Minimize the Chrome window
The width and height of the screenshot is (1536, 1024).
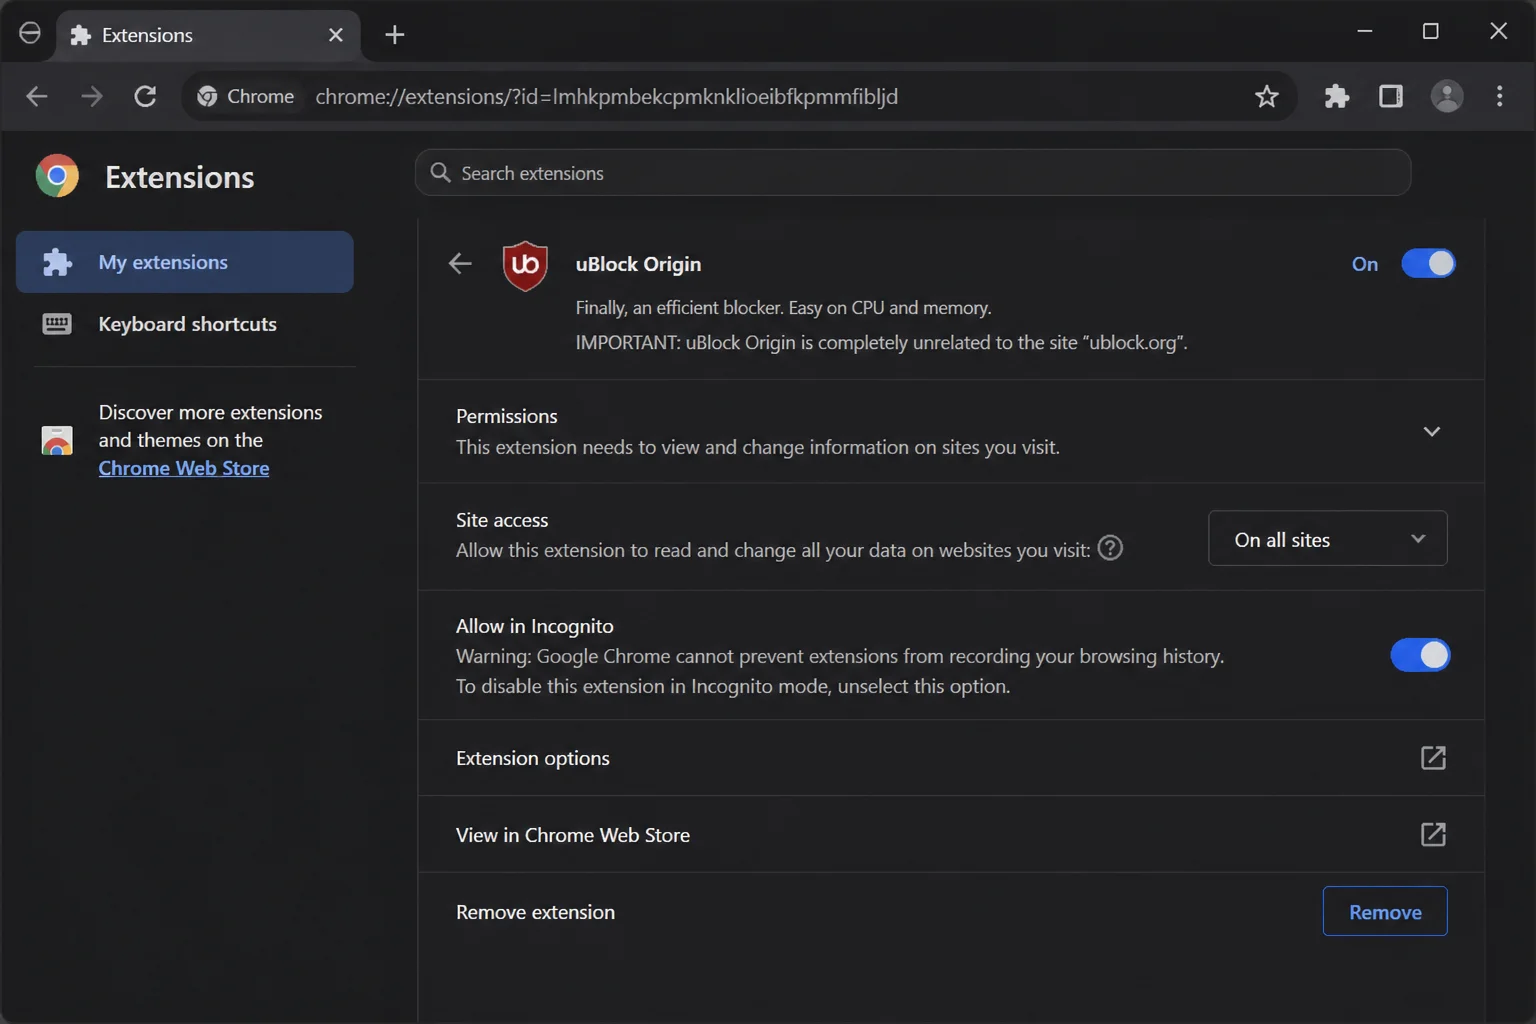tap(1365, 32)
